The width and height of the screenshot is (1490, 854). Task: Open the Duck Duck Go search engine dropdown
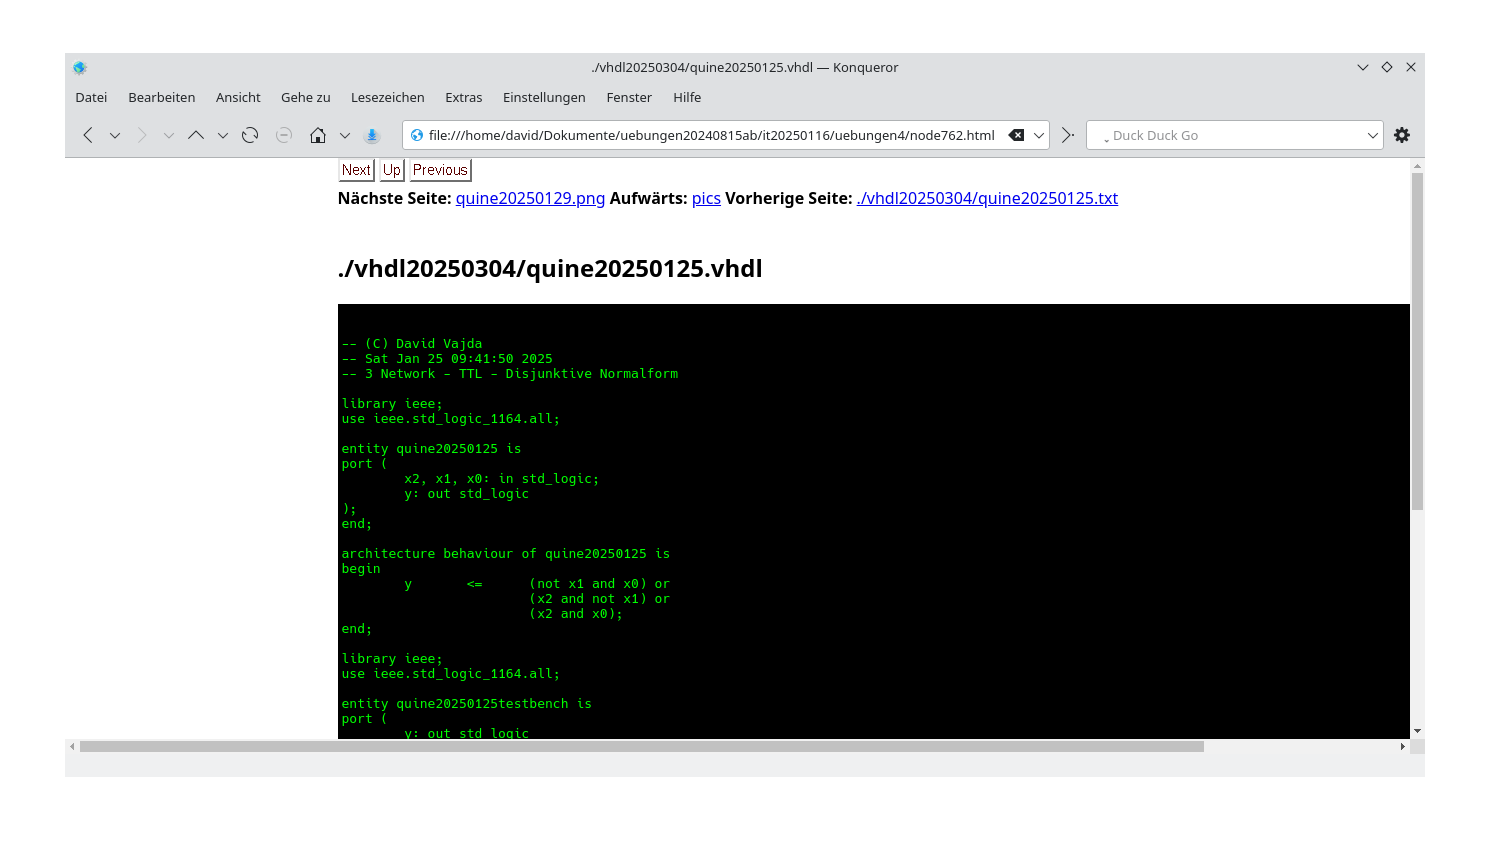(1374, 134)
